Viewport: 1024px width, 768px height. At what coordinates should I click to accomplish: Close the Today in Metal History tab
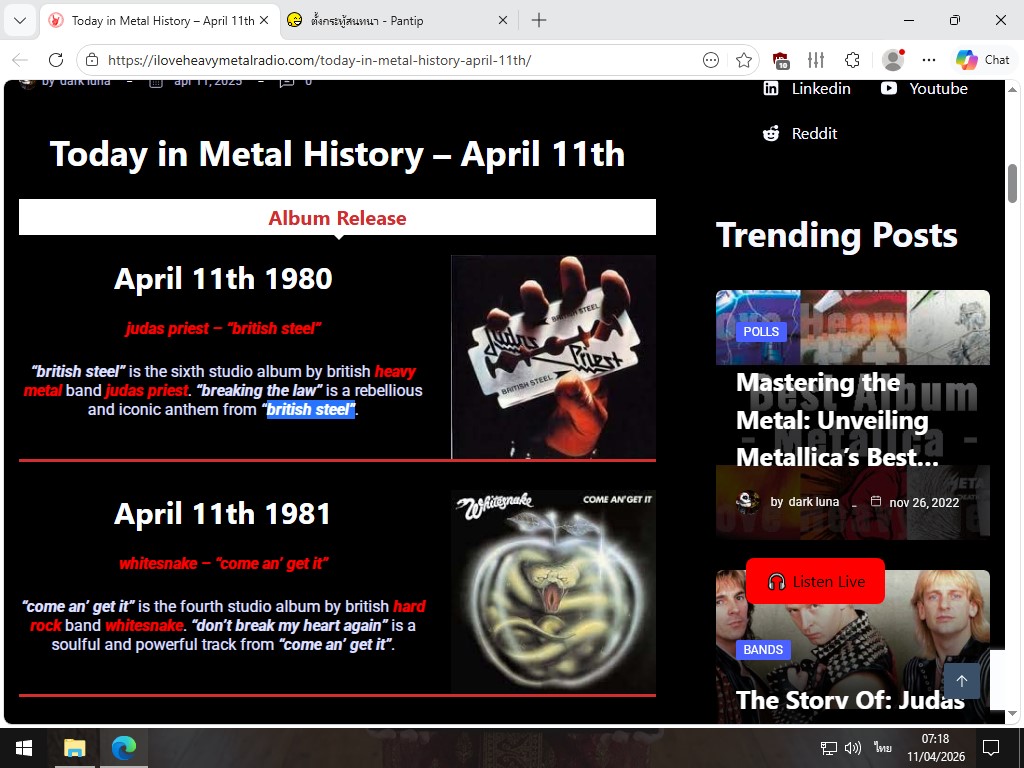264,20
